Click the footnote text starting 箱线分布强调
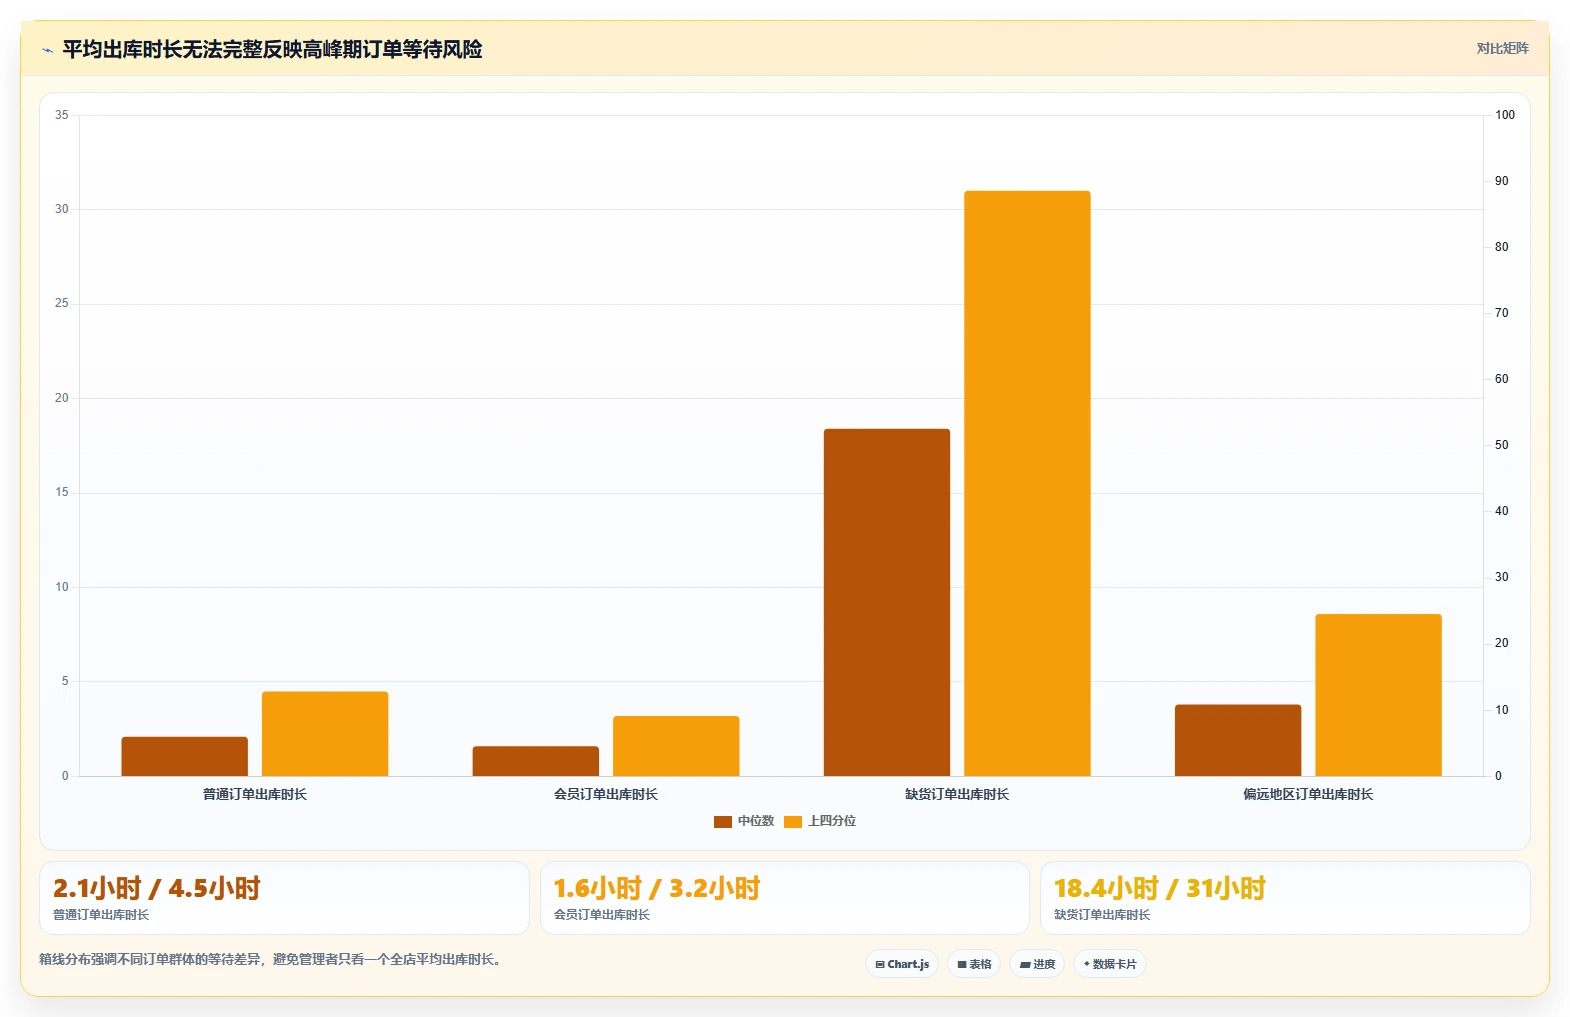The width and height of the screenshot is (1570, 1017). [x=270, y=959]
